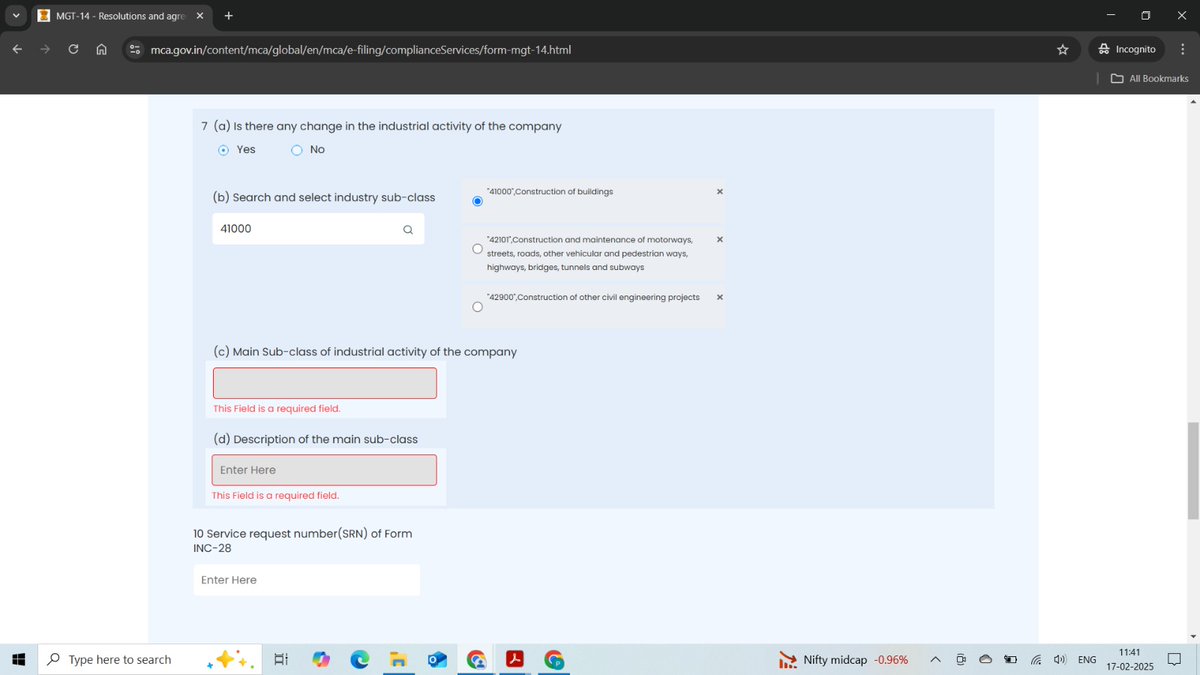Open the browser home page
Screen dimensions: 1200x675
[x=102, y=49]
